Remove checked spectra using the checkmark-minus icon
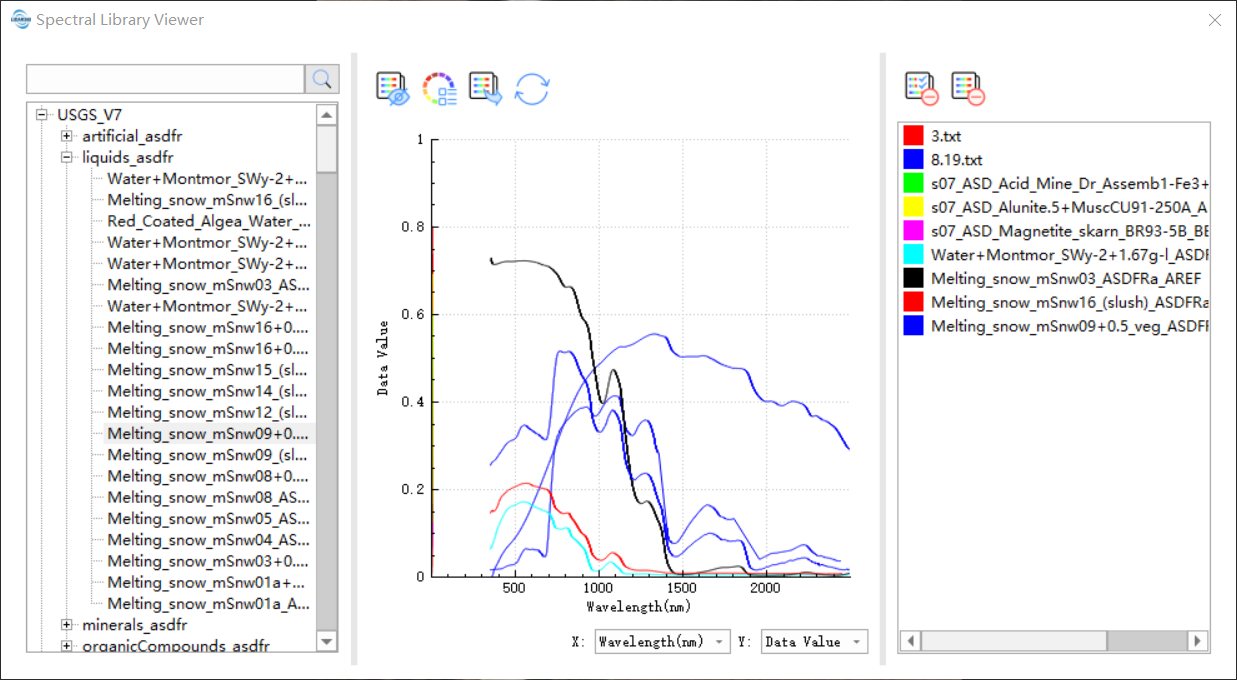1237x680 pixels. click(919, 87)
